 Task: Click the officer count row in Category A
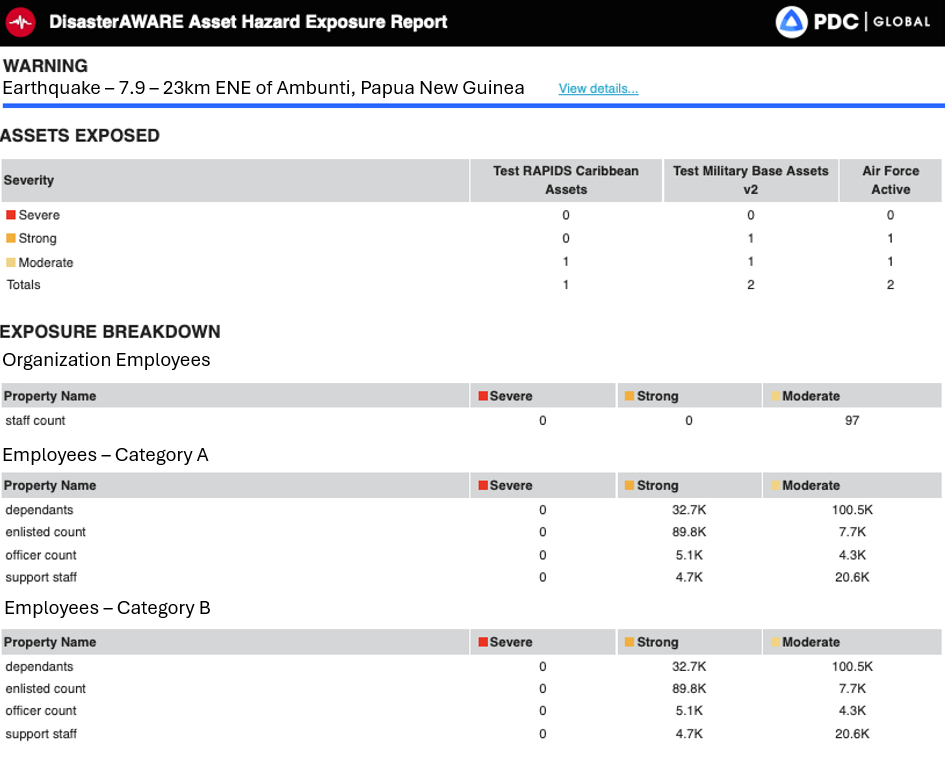pyautogui.click(x=471, y=555)
